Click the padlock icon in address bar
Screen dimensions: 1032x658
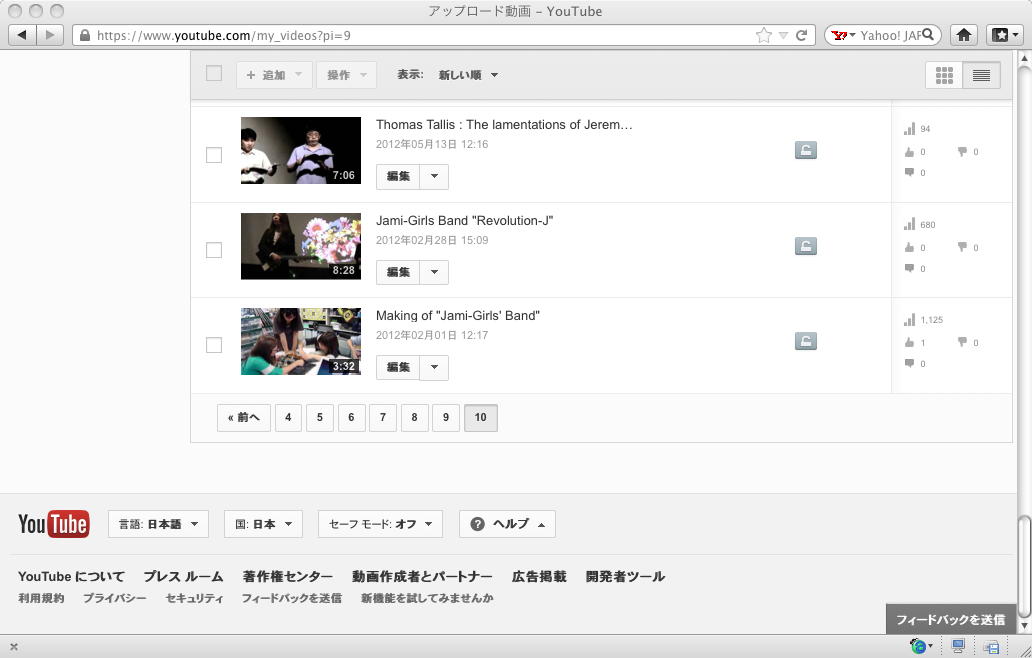coord(85,35)
